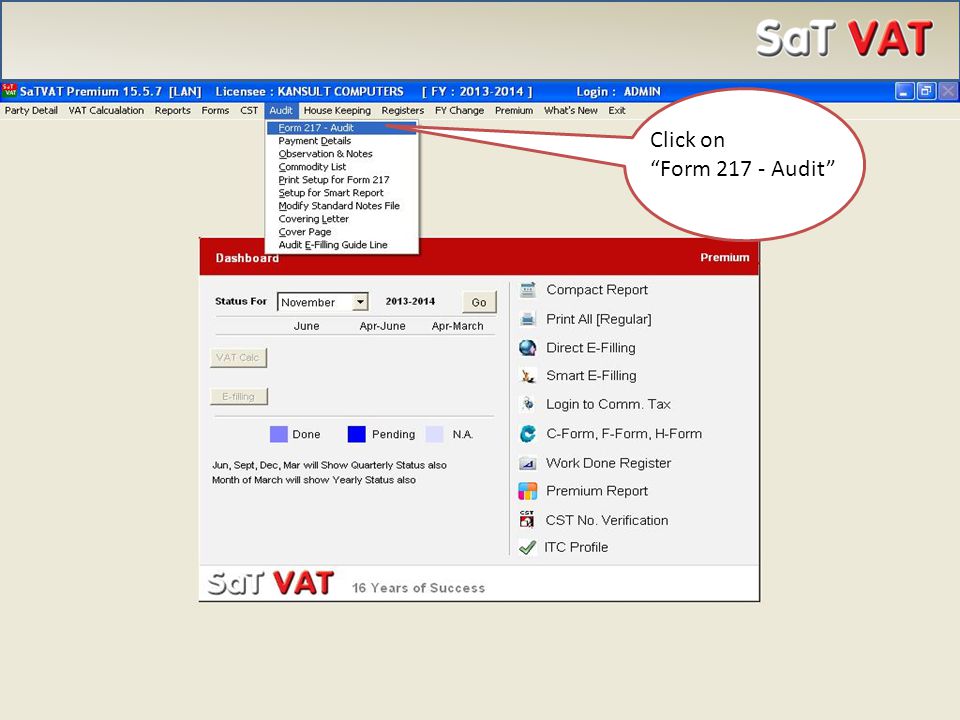This screenshot has width=960, height=720.
Task: Open the ITC Profile link
Action: point(576,547)
